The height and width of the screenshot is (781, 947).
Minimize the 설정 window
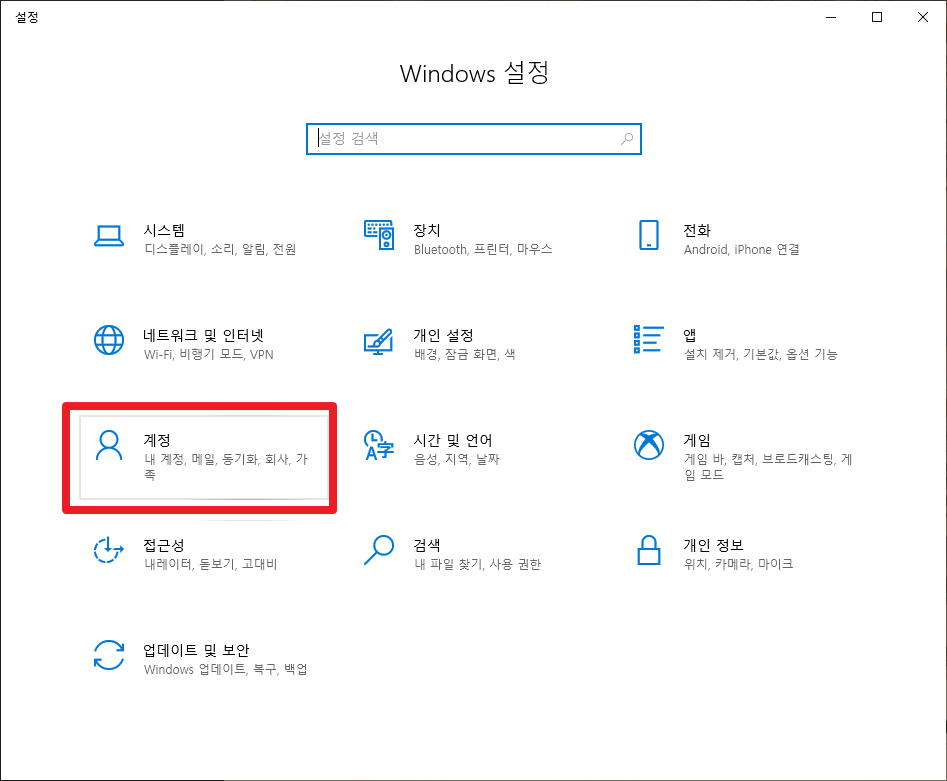(x=831, y=17)
